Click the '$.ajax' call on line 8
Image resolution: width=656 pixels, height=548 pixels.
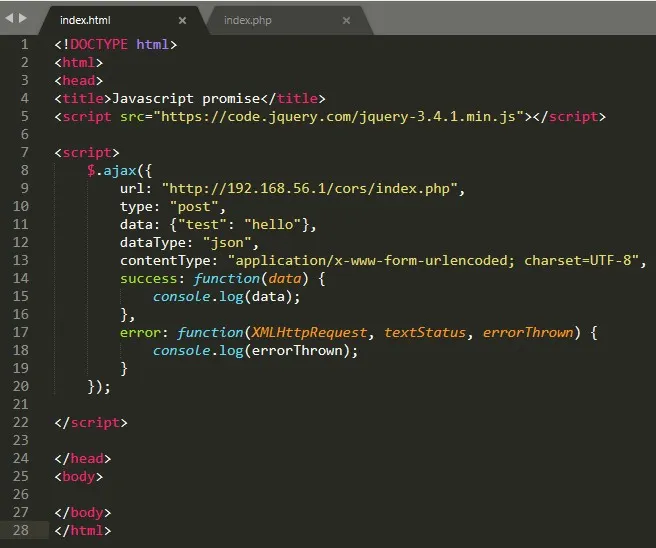pyautogui.click(x=112, y=171)
